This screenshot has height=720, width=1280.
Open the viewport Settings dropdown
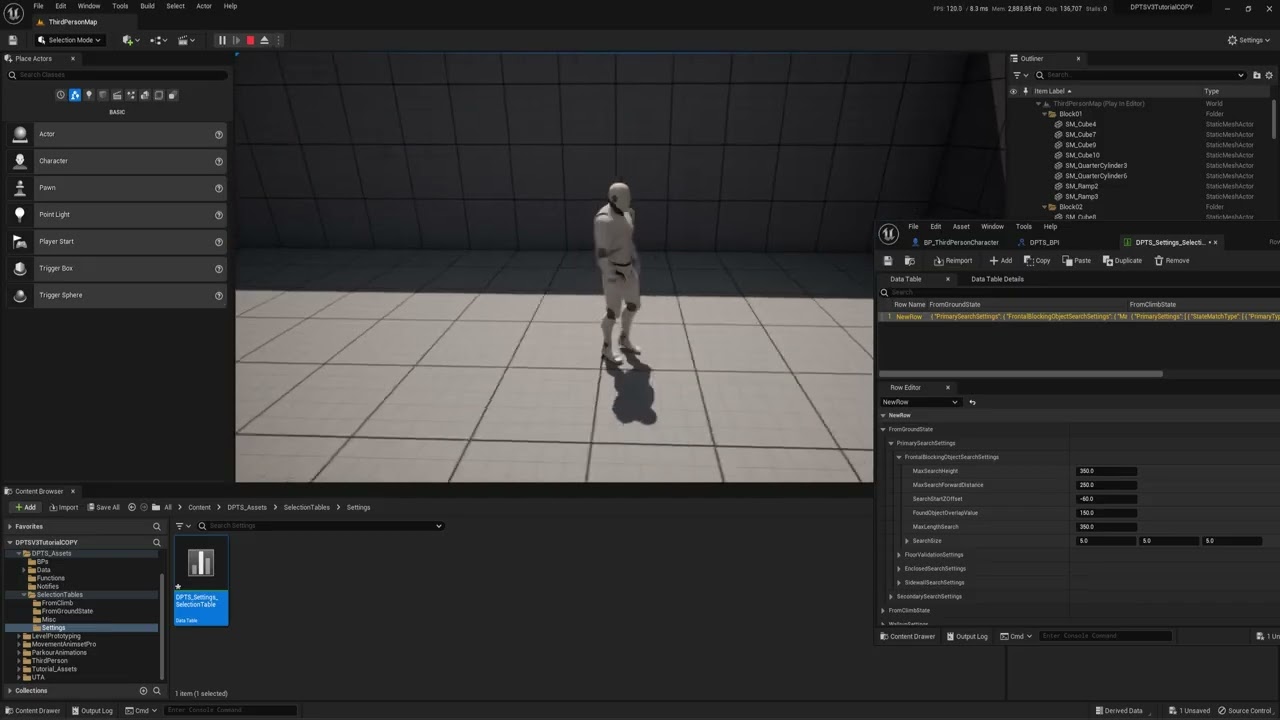click(1250, 40)
